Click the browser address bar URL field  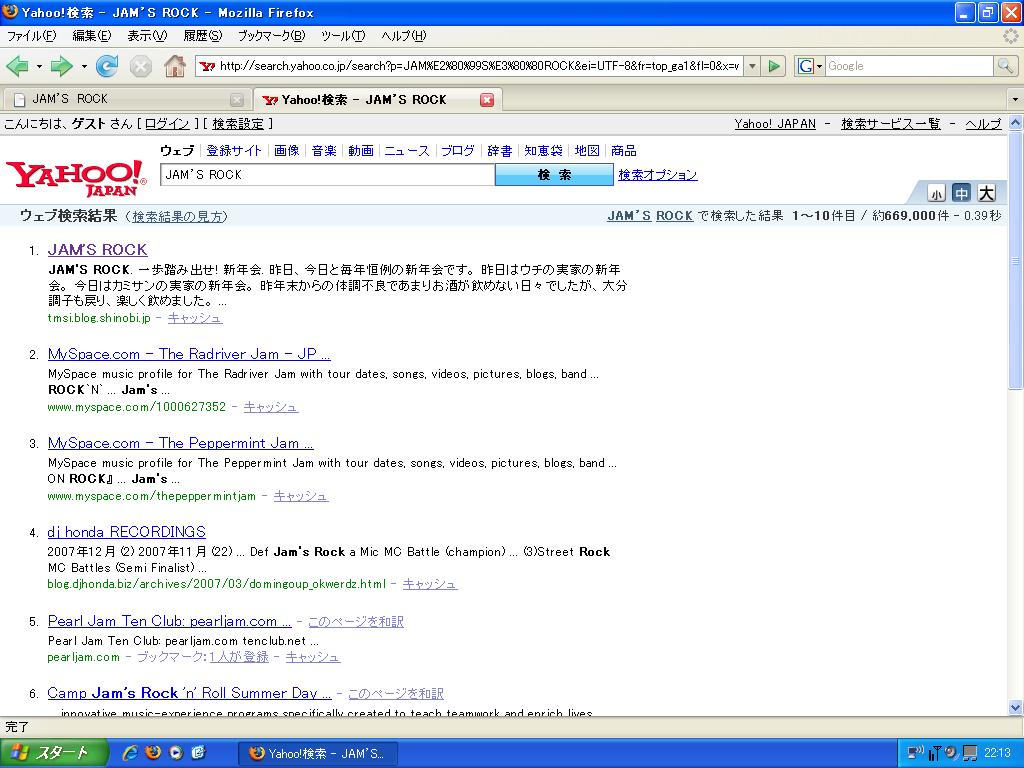tap(479, 66)
